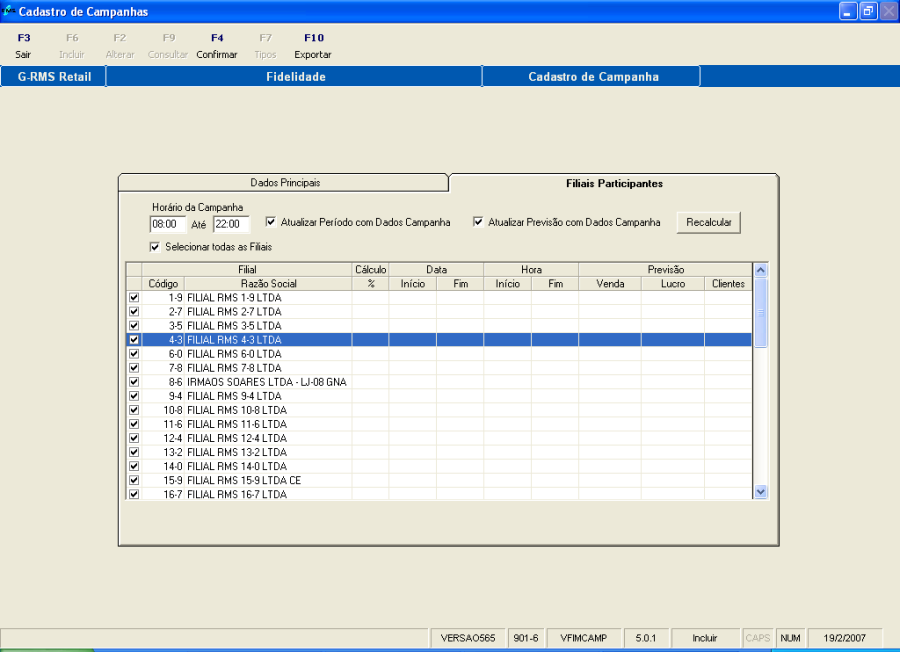
Task: Select row text FILIAL RMS 1-9 LTDA
Action: click(234, 297)
